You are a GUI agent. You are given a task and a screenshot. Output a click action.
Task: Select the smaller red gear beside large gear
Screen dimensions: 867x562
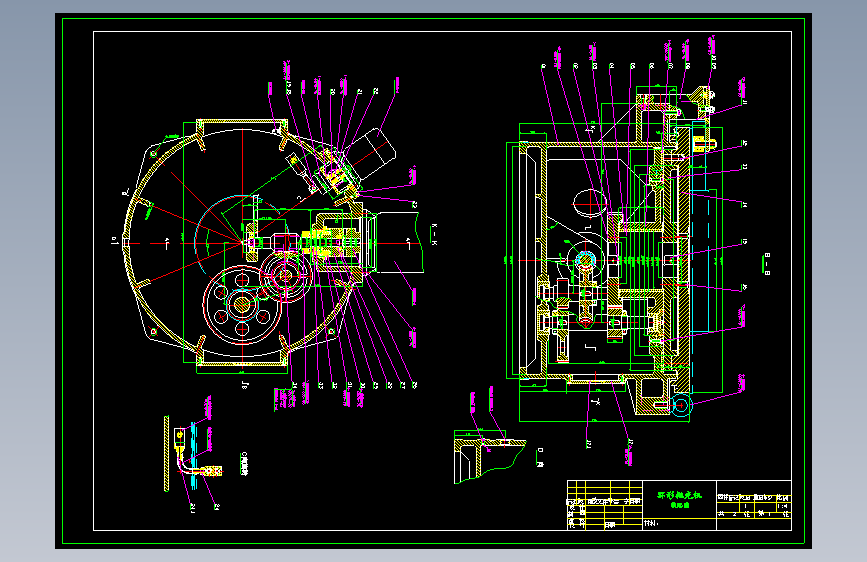[285, 275]
